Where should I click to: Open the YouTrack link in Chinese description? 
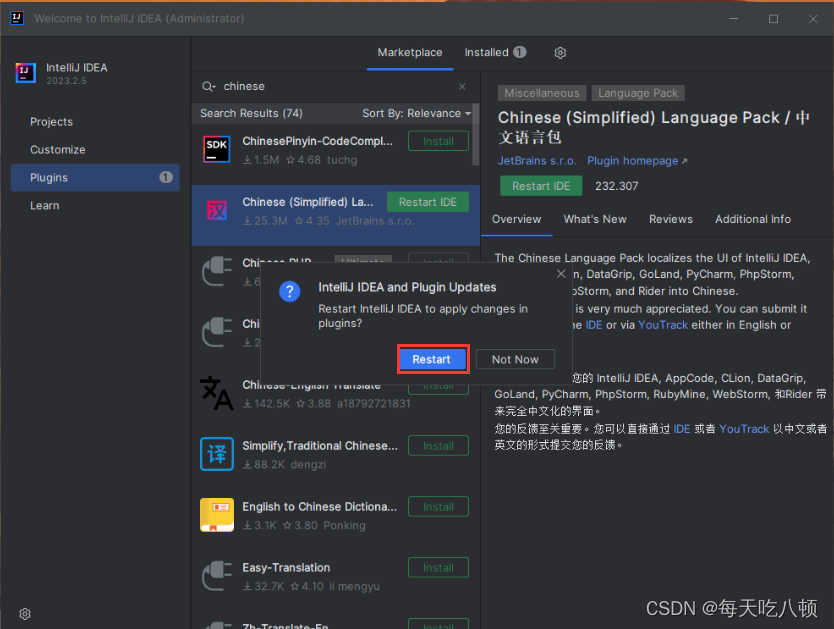tap(744, 429)
